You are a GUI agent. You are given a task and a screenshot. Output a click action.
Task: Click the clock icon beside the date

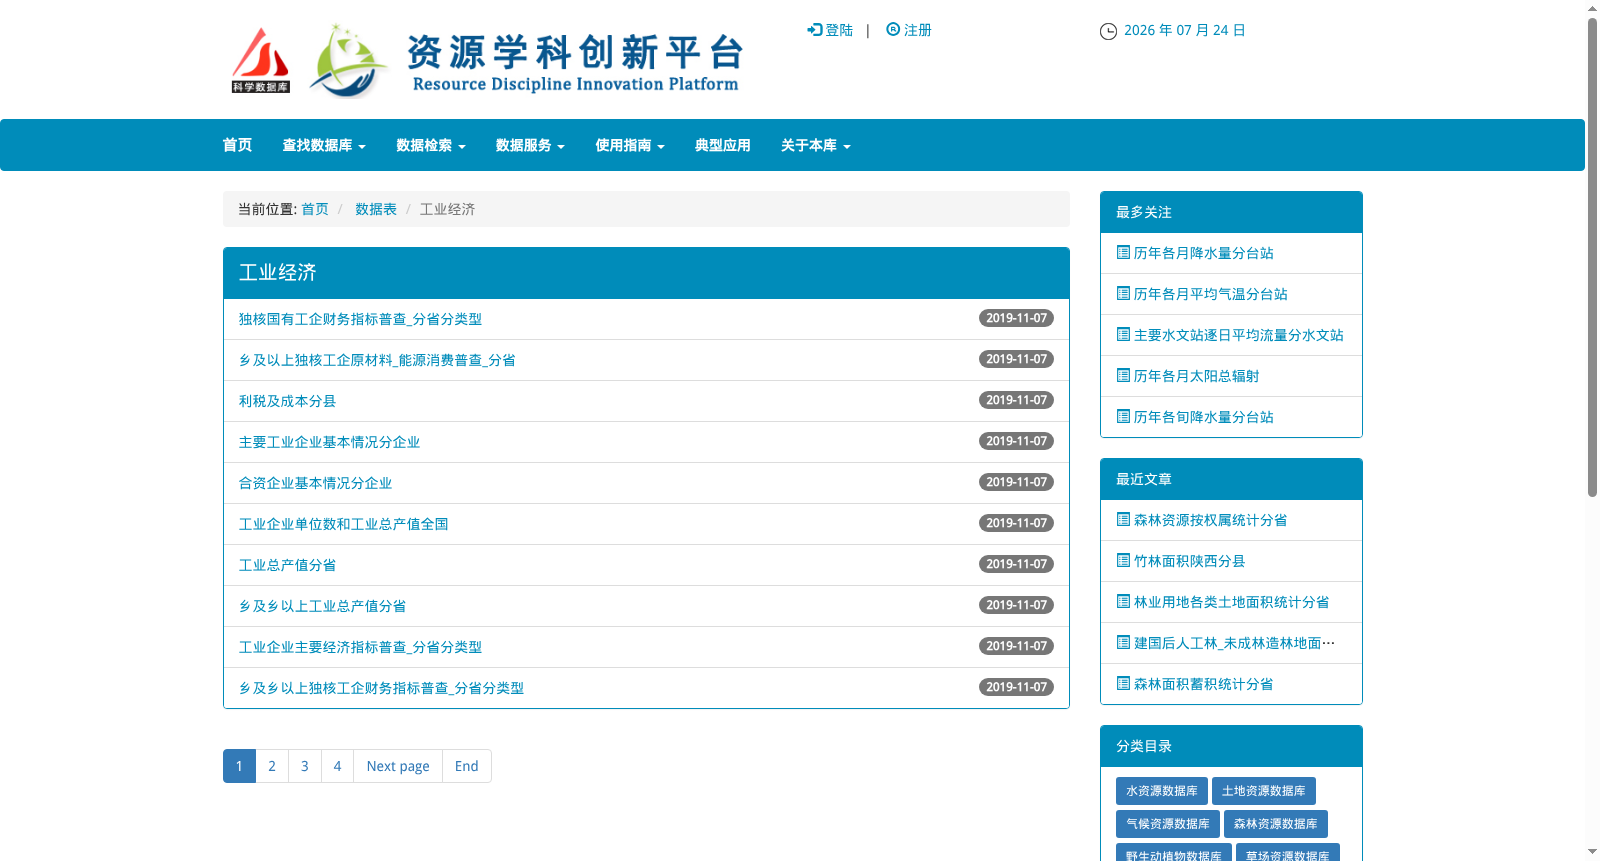pyautogui.click(x=1108, y=31)
